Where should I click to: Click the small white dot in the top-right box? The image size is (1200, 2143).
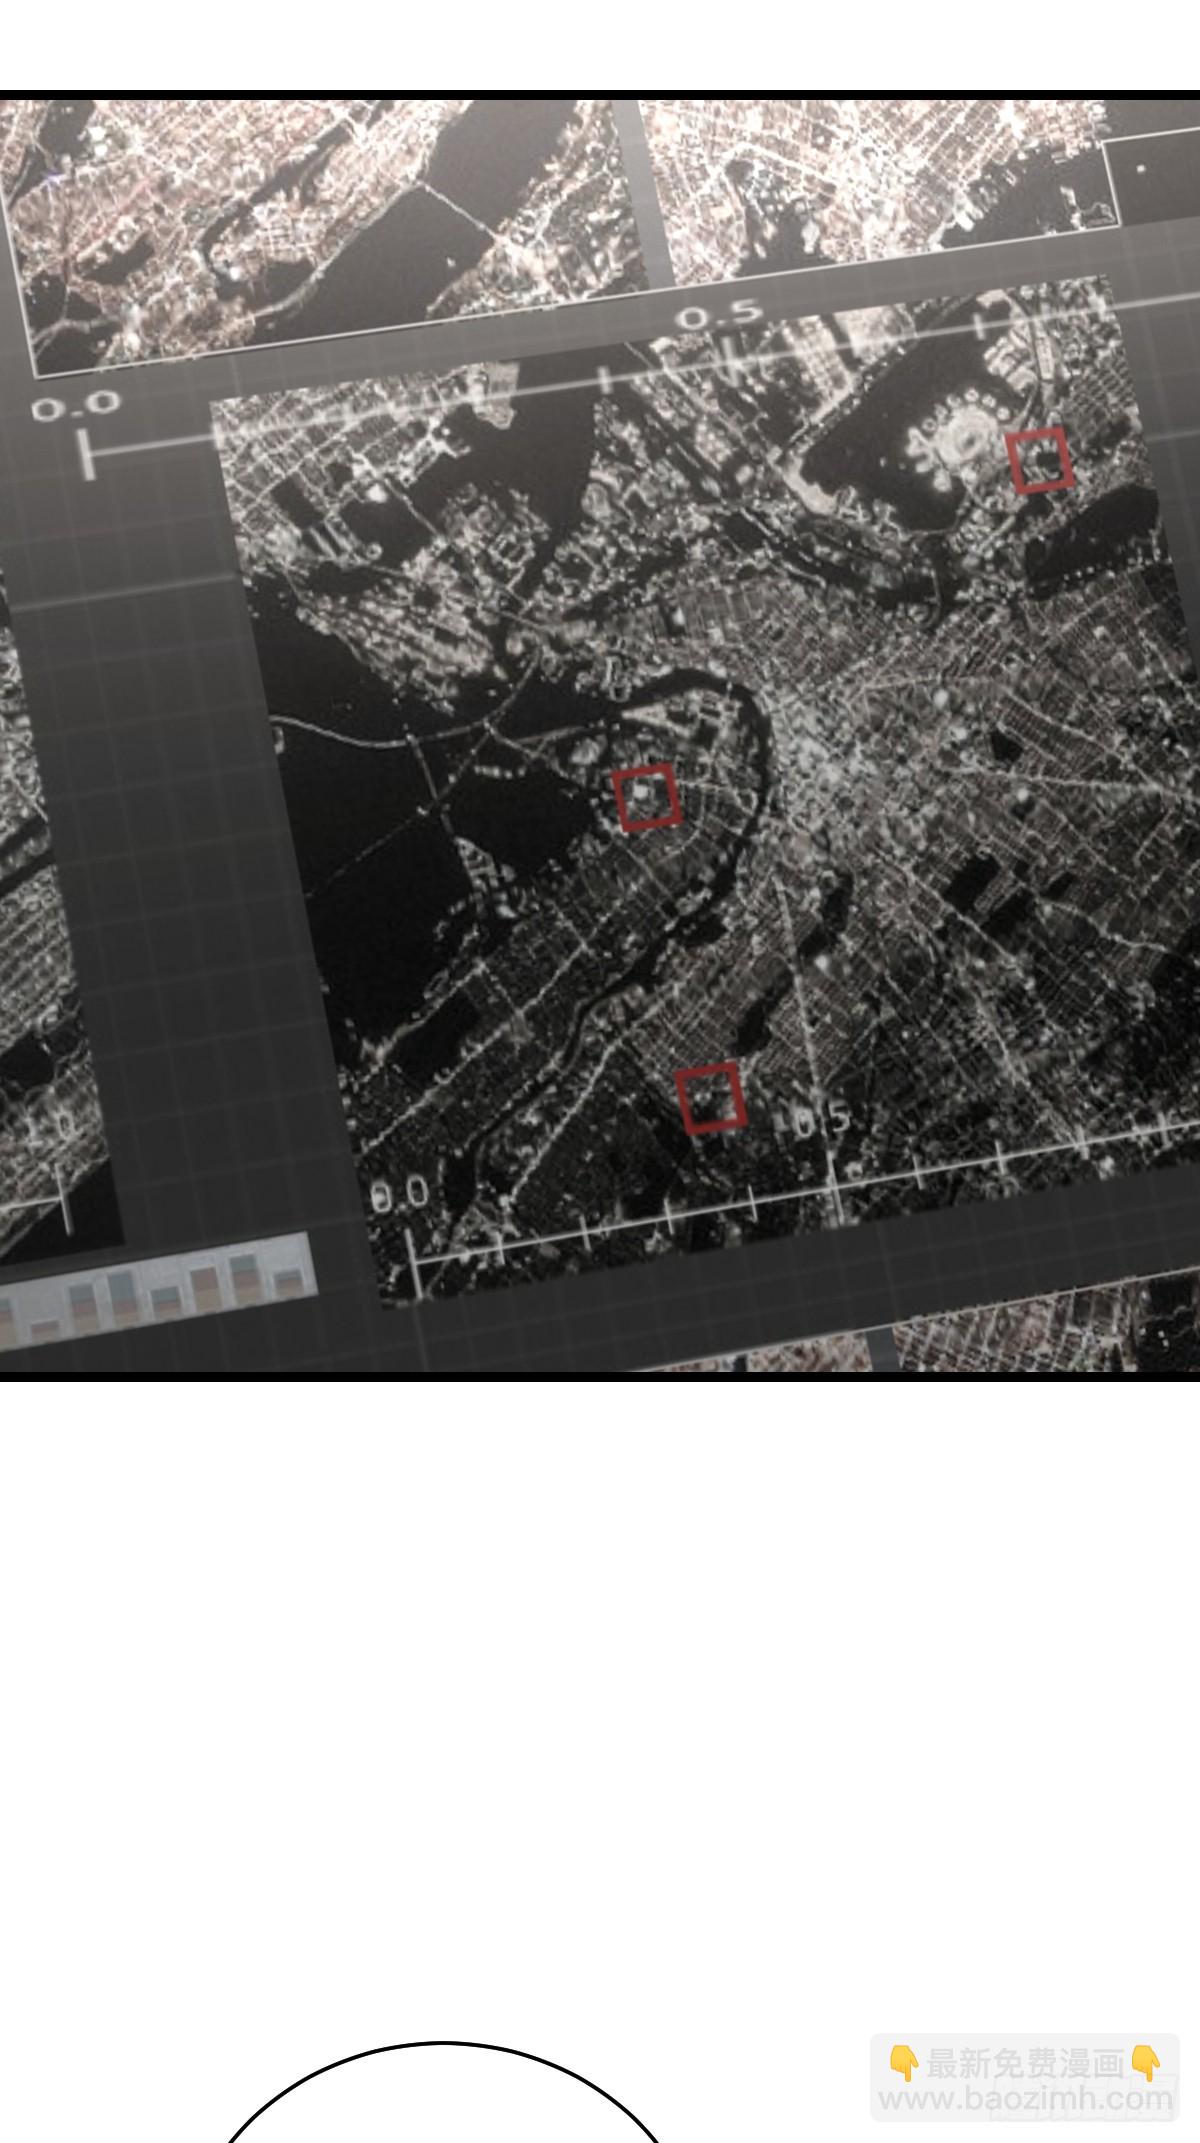(x=1141, y=168)
